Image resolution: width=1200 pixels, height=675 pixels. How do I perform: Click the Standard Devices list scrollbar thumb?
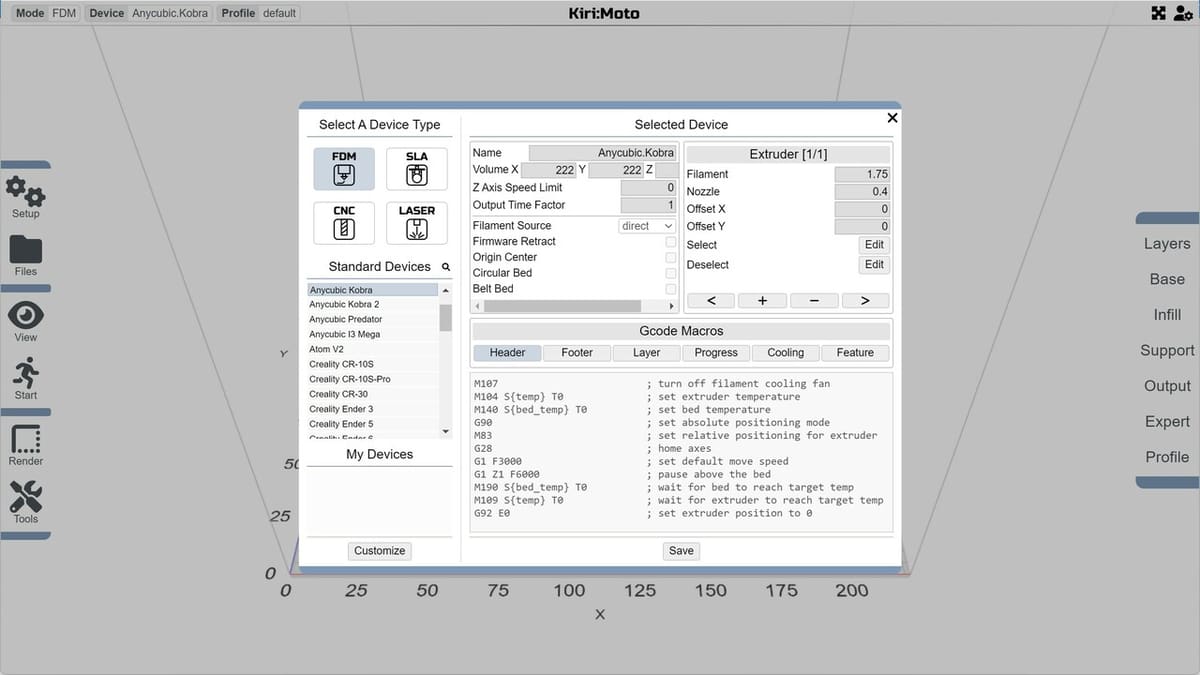tap(446, 317)
